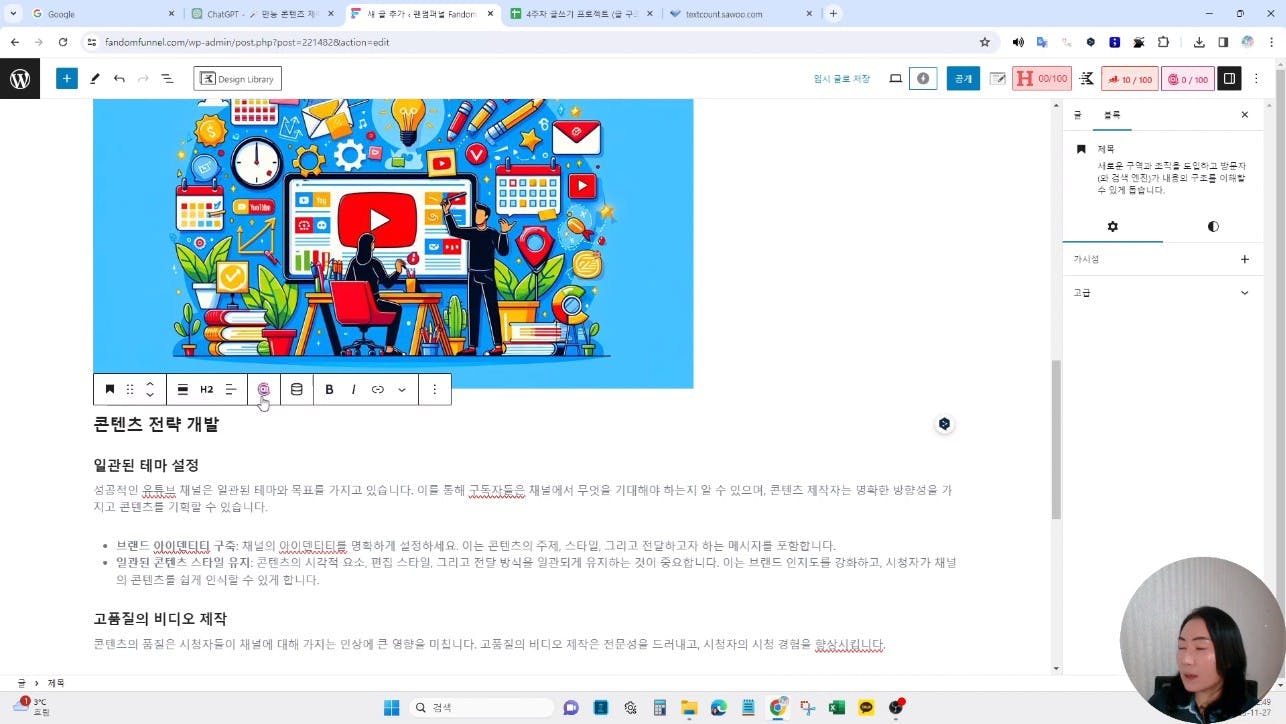This screenshot has width=1286, height=724.
Task: Switch to the textcount.sawoo.com tab
Action: tap(740, 14)
